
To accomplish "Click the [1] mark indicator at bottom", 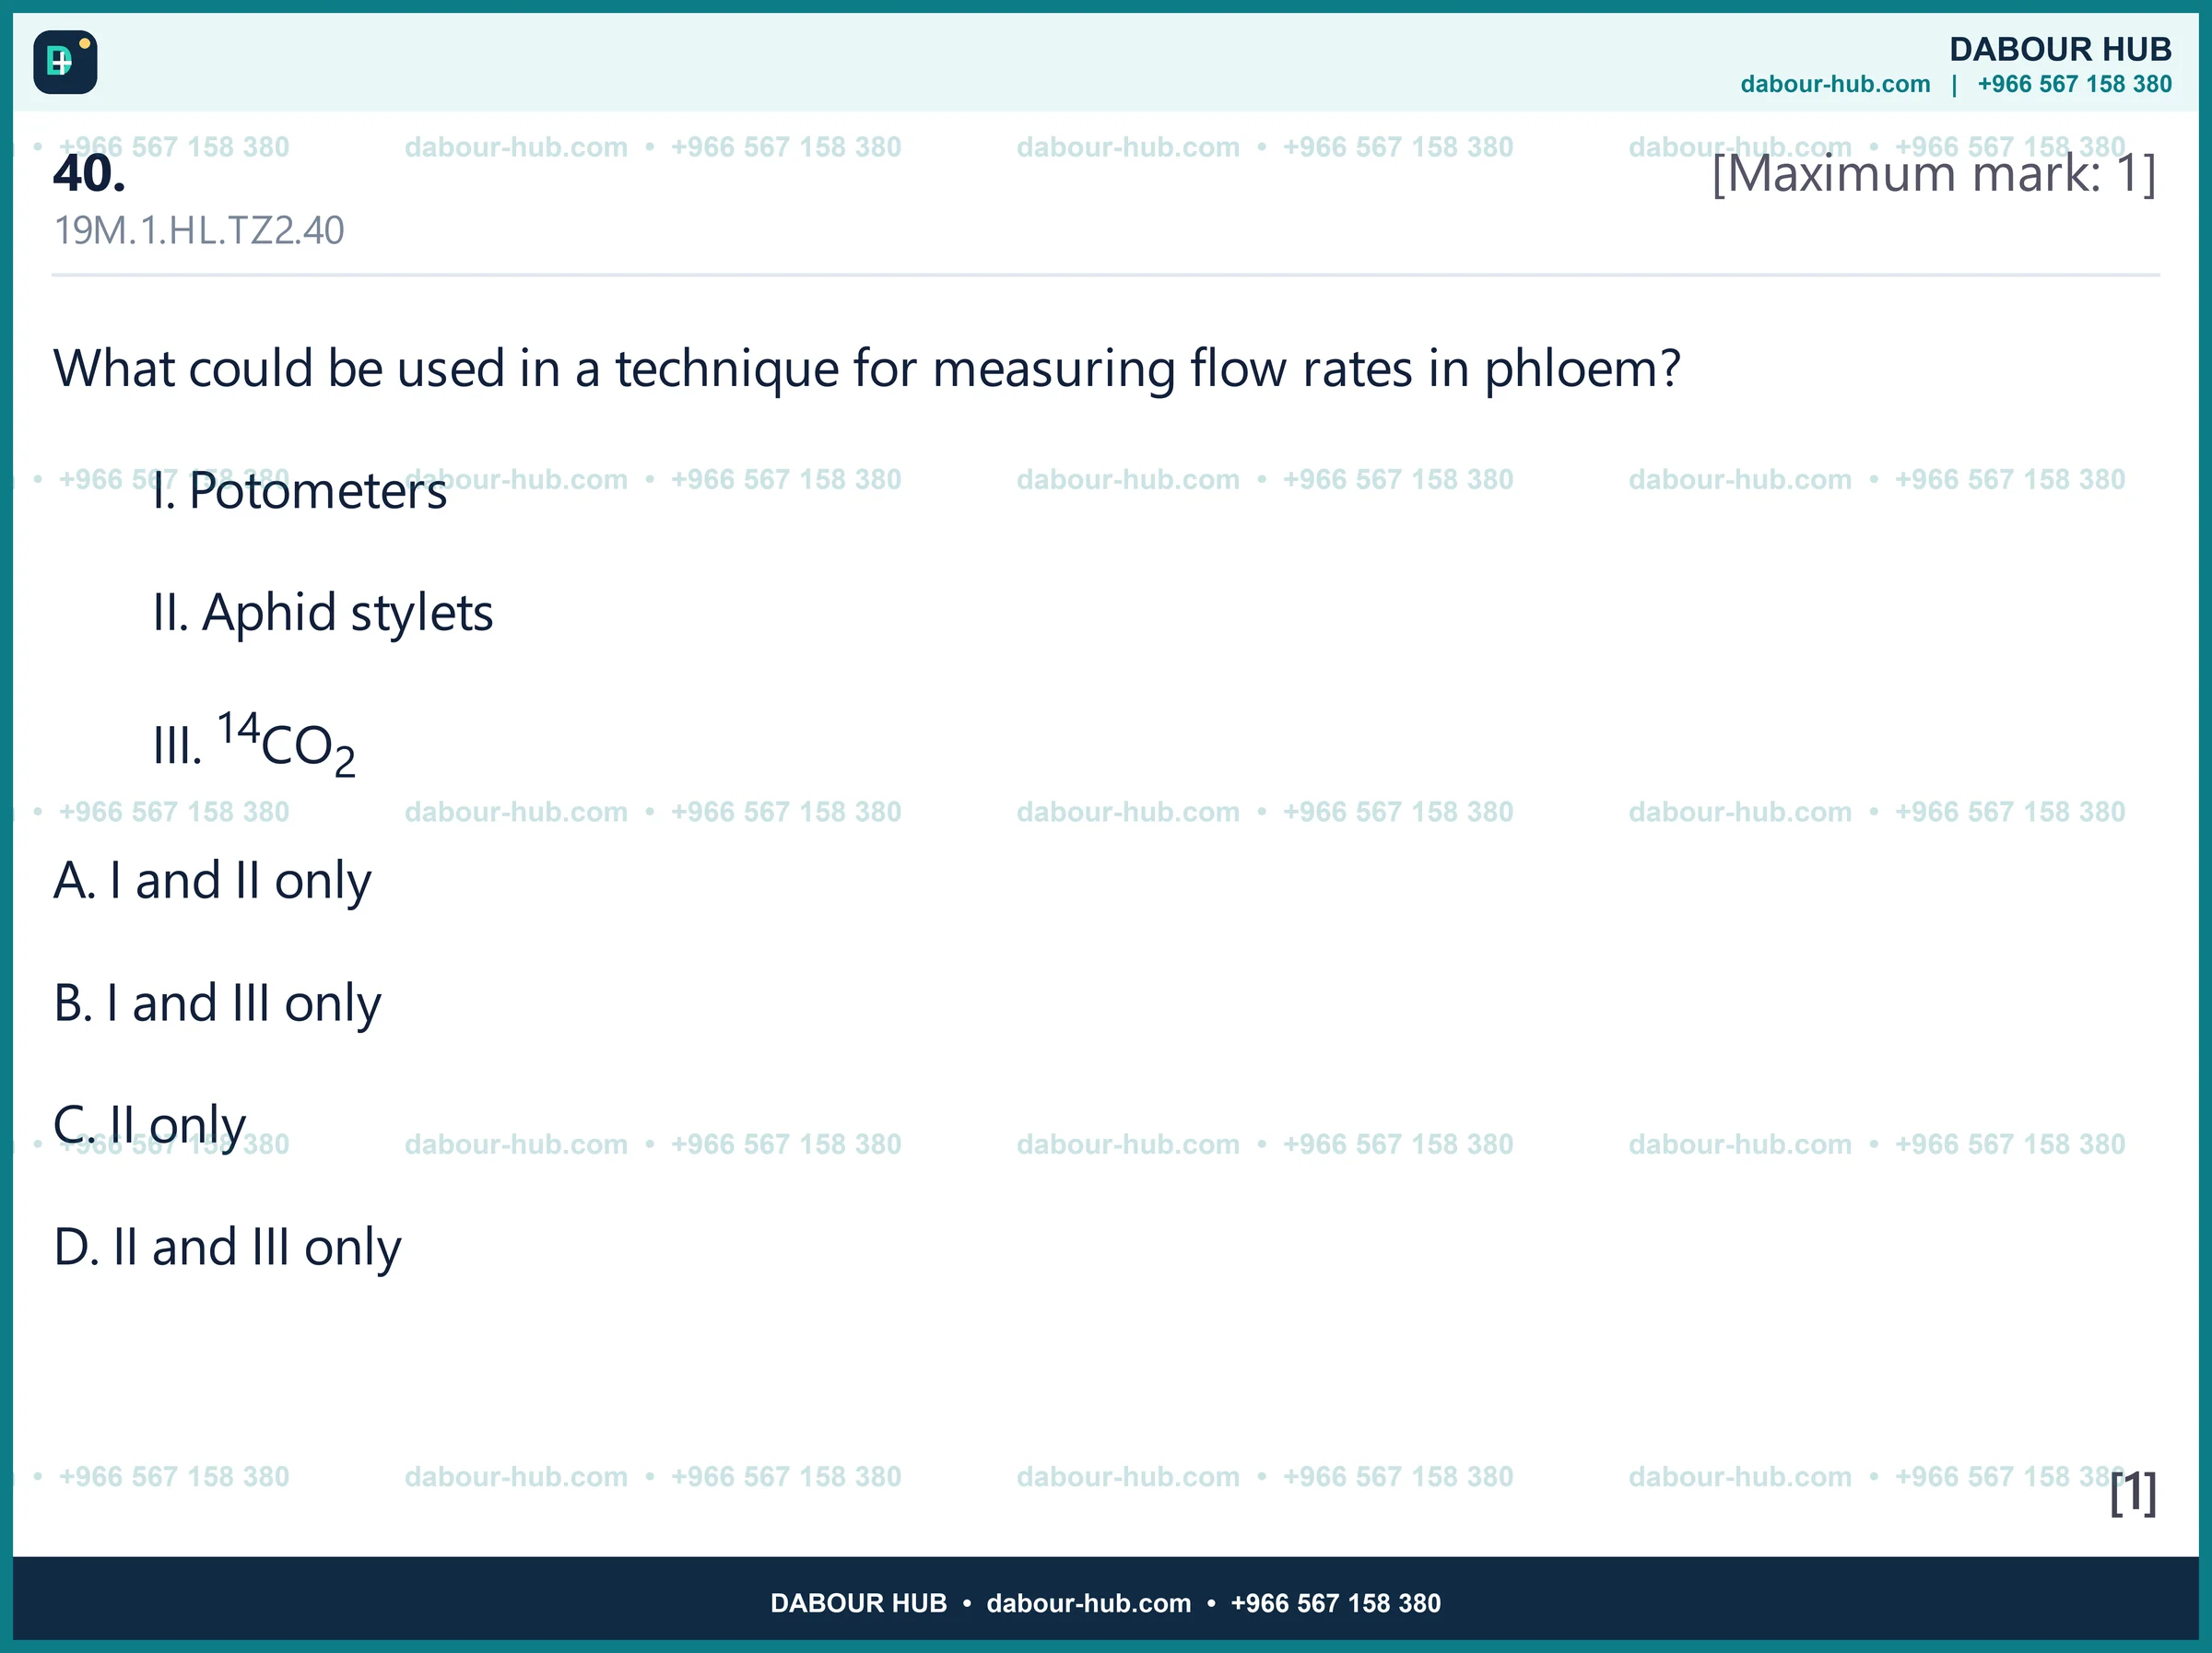I will (x=2133, y=1493).
